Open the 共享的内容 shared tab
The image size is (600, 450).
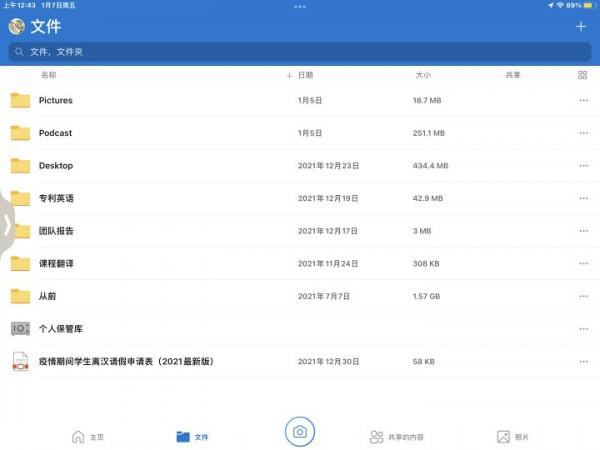[397, 437]
